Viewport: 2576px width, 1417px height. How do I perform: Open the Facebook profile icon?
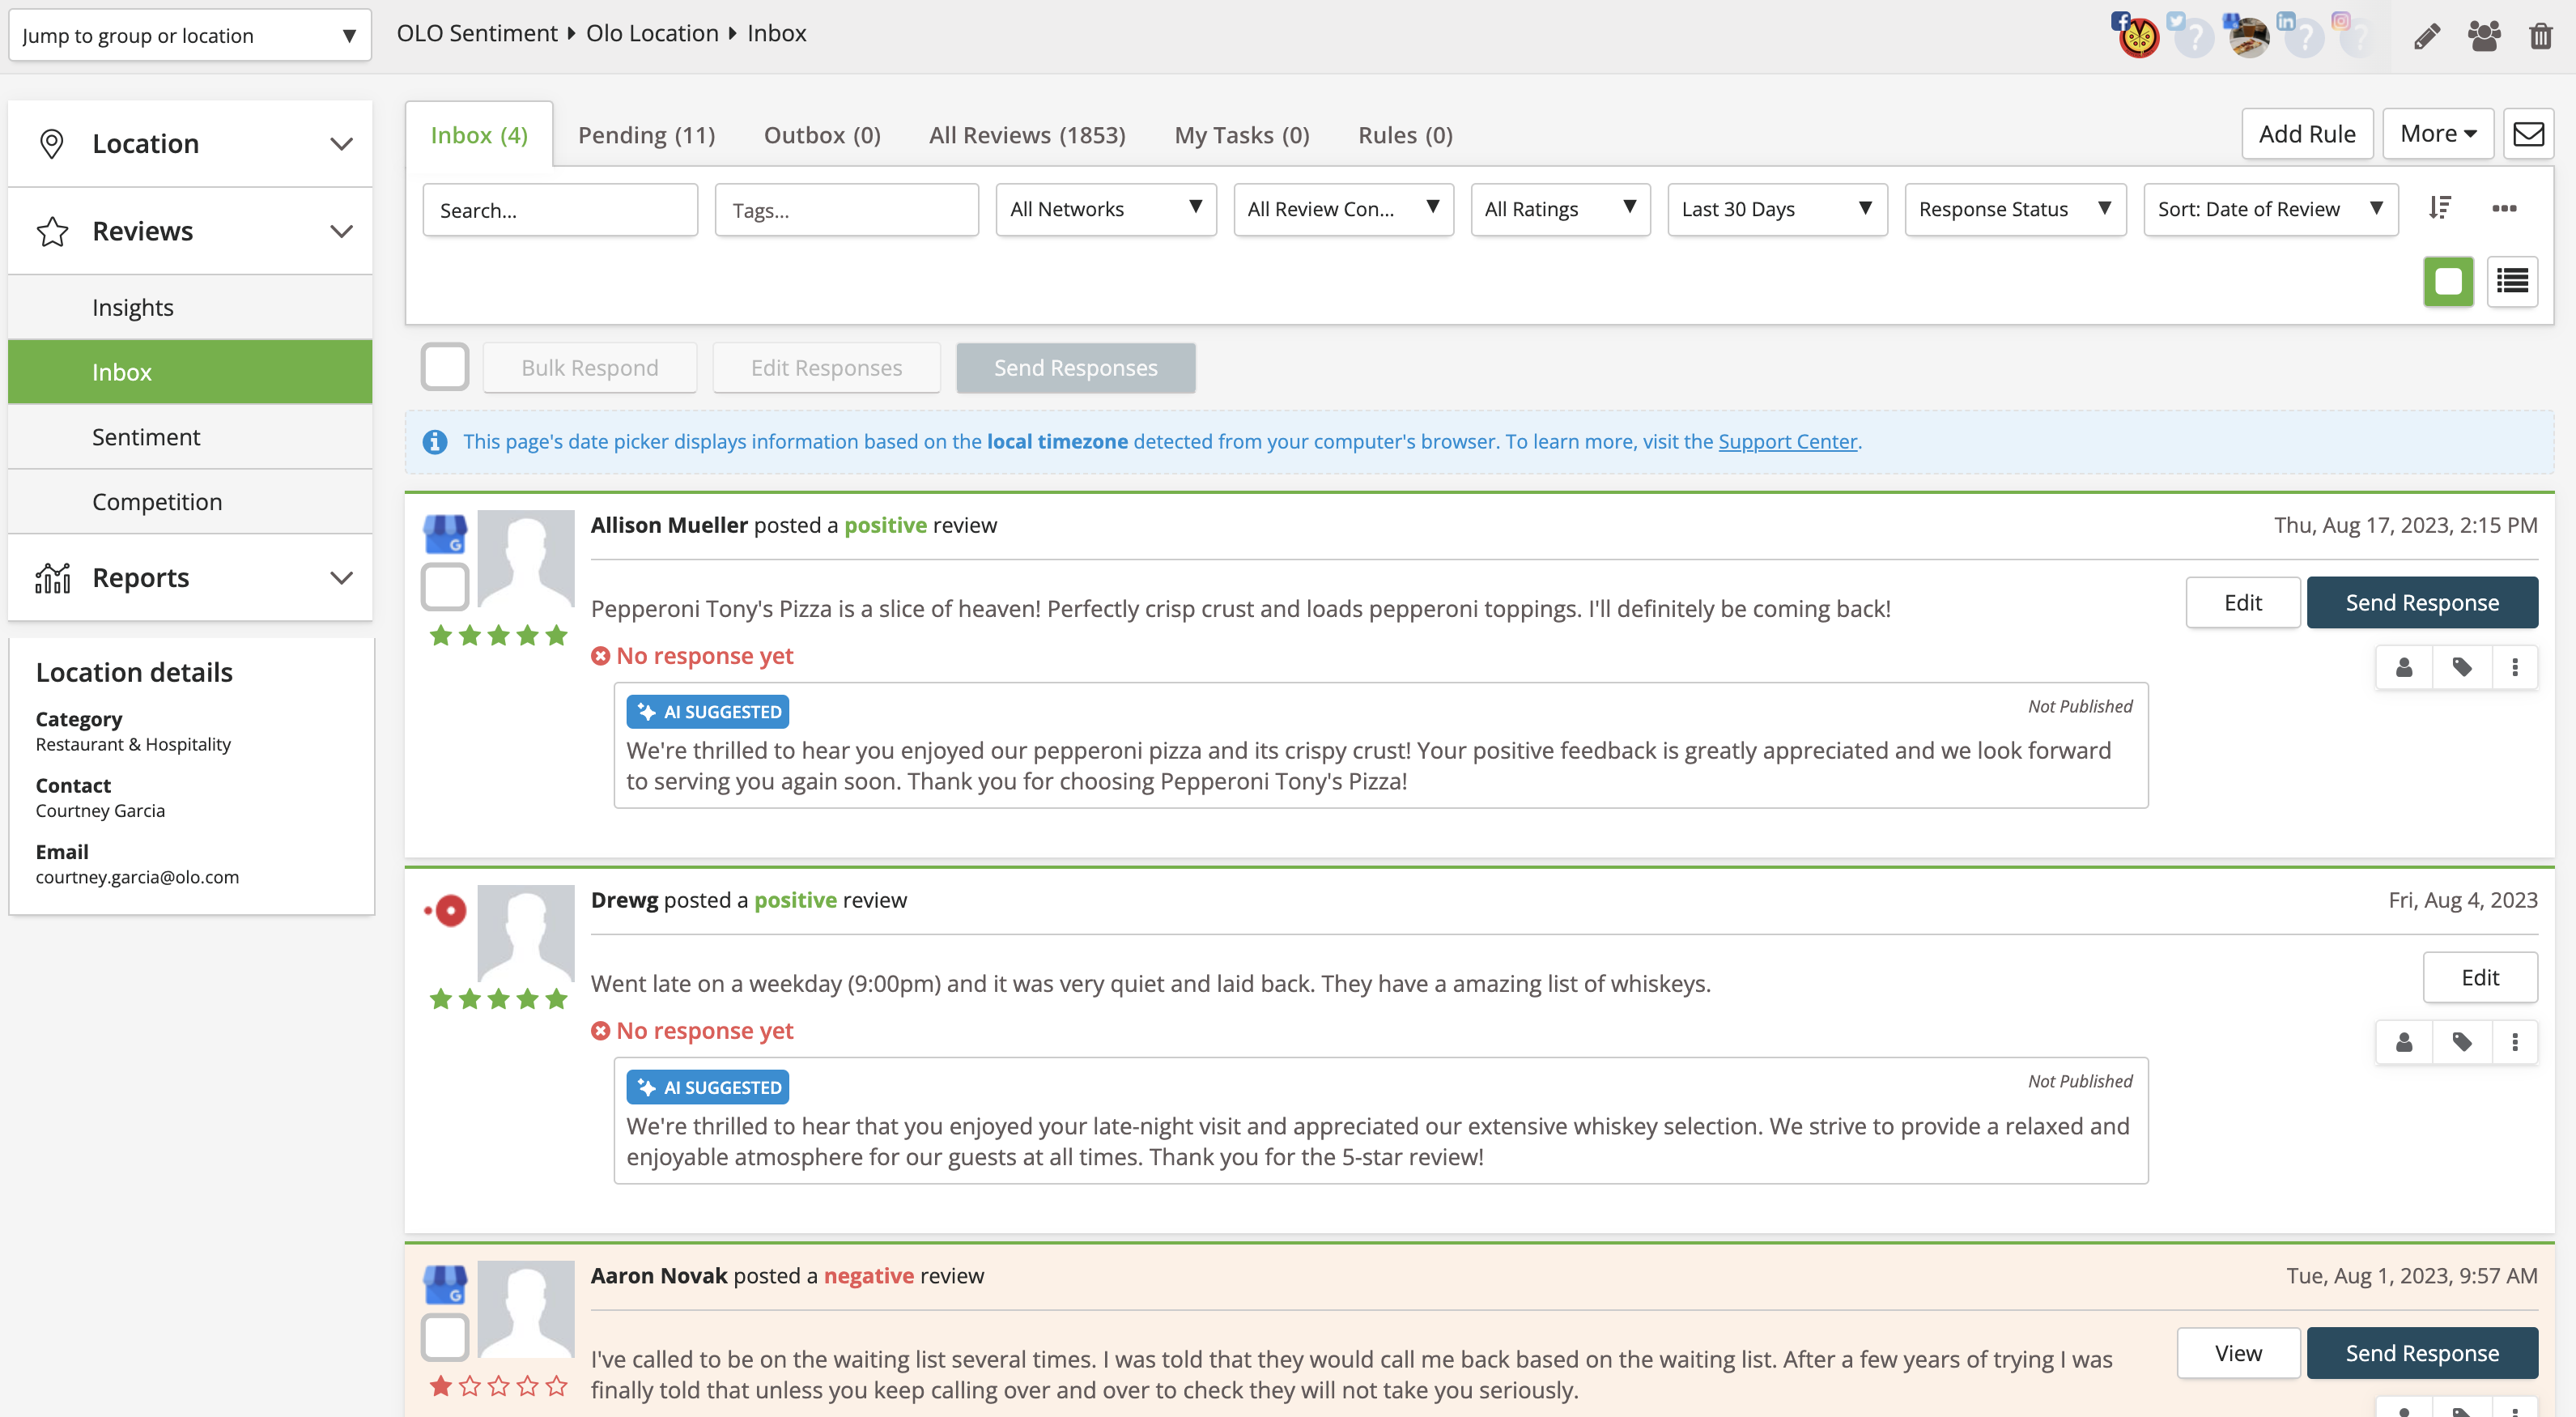click(2138, 37)
